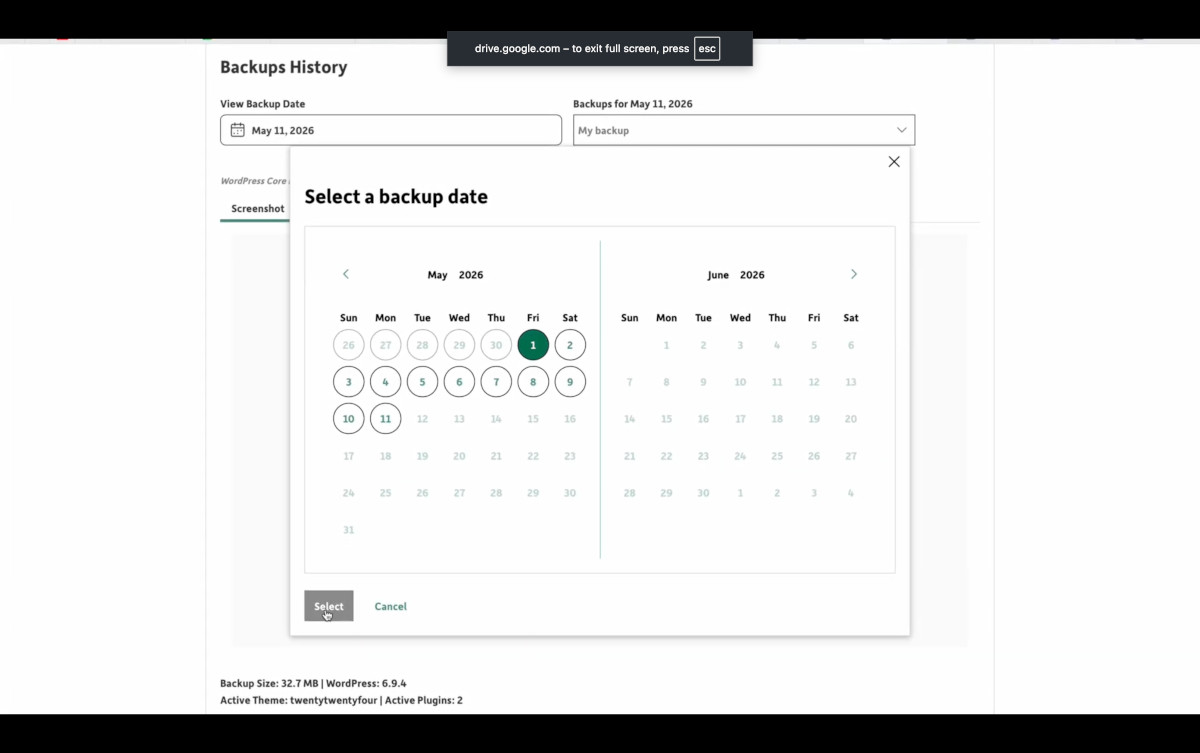Click the Select button
The height and width of the screenshot is (753, 1200).
coord(329,606)
